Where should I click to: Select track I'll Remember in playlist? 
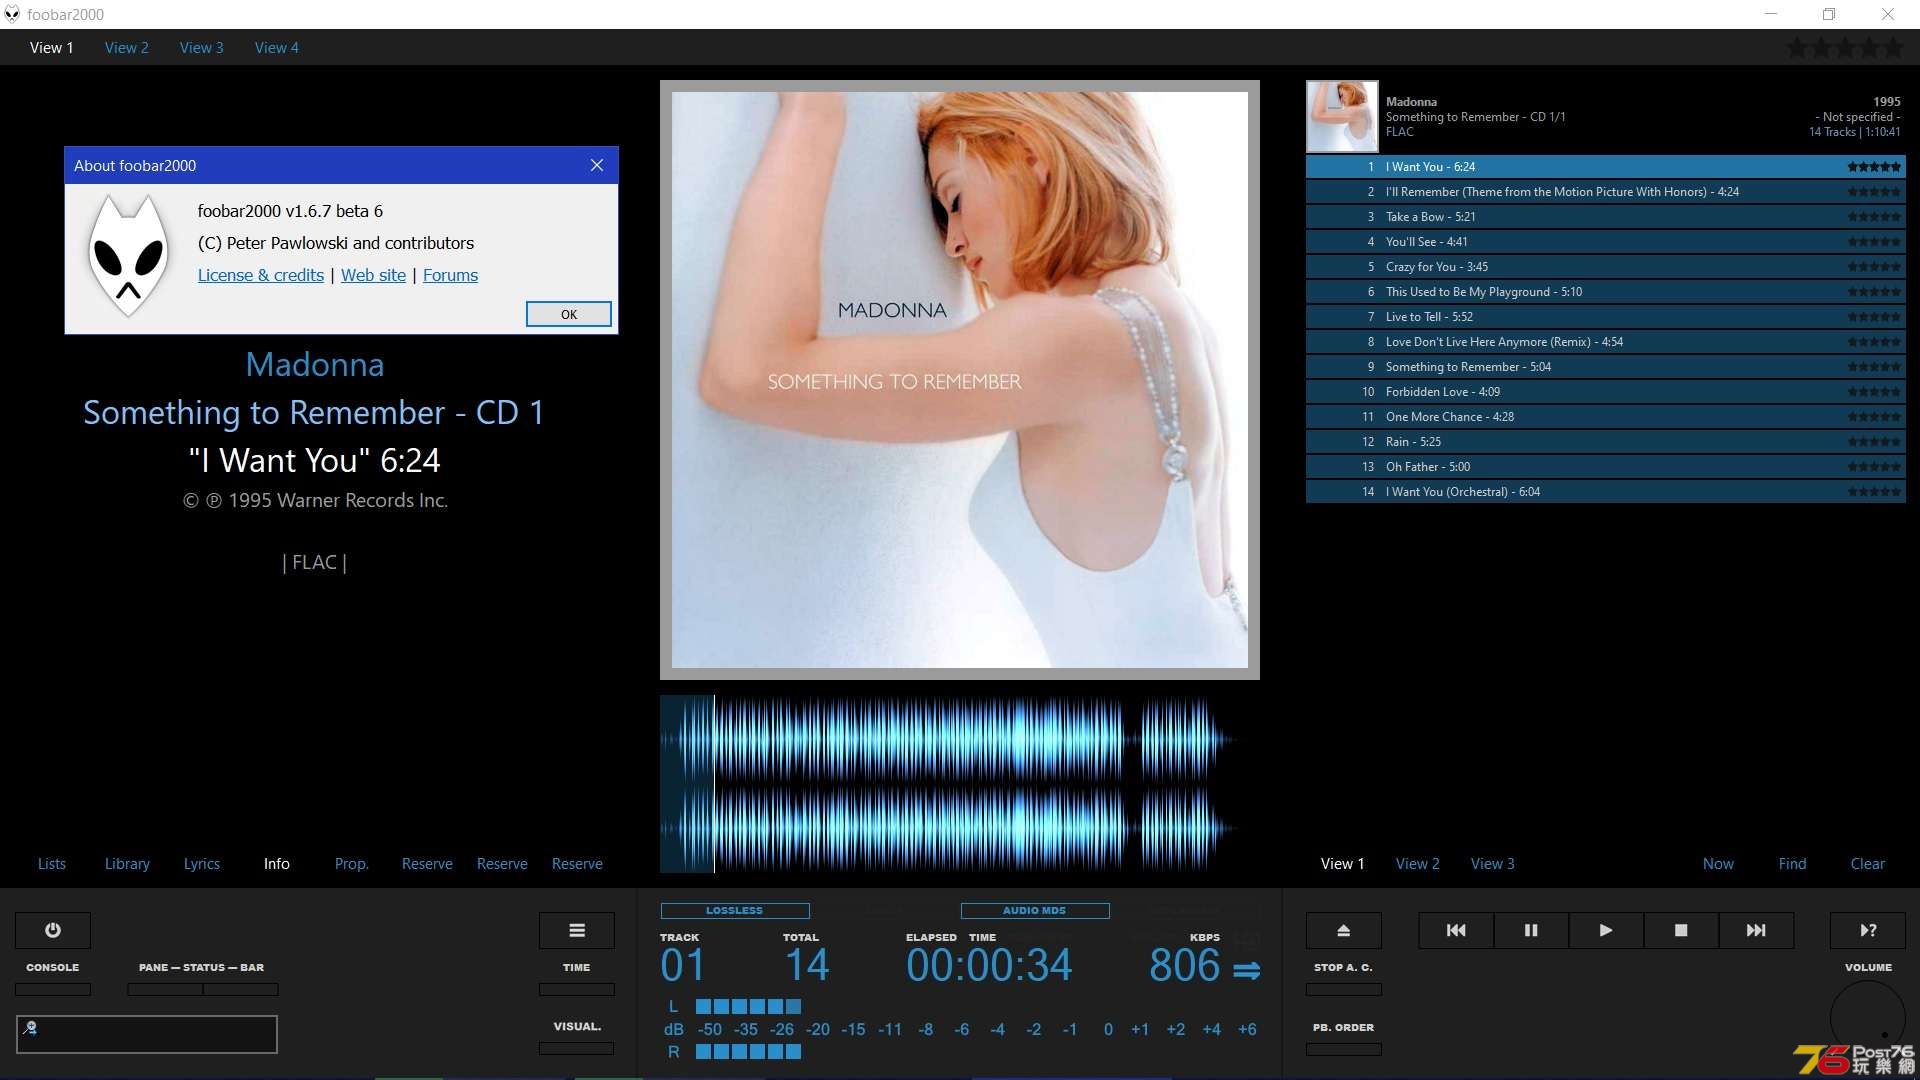[1605, 192]
